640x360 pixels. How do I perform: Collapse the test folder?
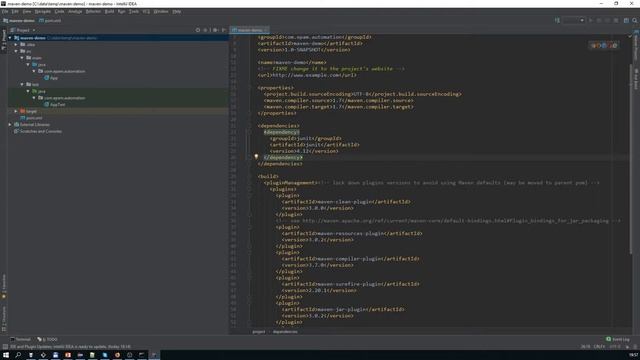(x=22, y=84)
